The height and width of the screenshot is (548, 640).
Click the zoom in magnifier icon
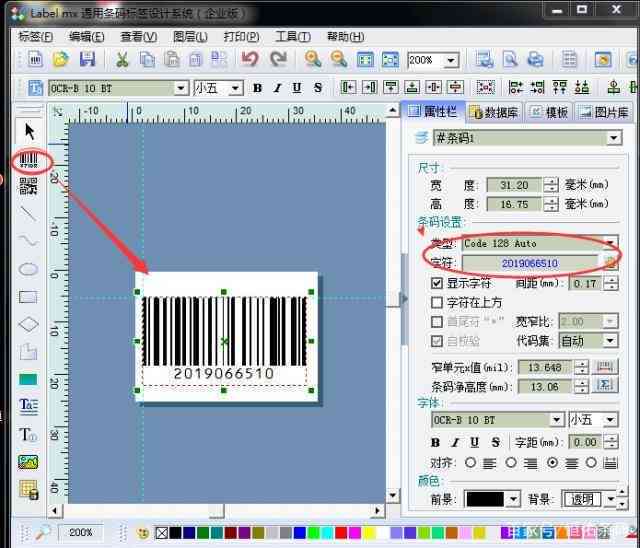[313, 59]
